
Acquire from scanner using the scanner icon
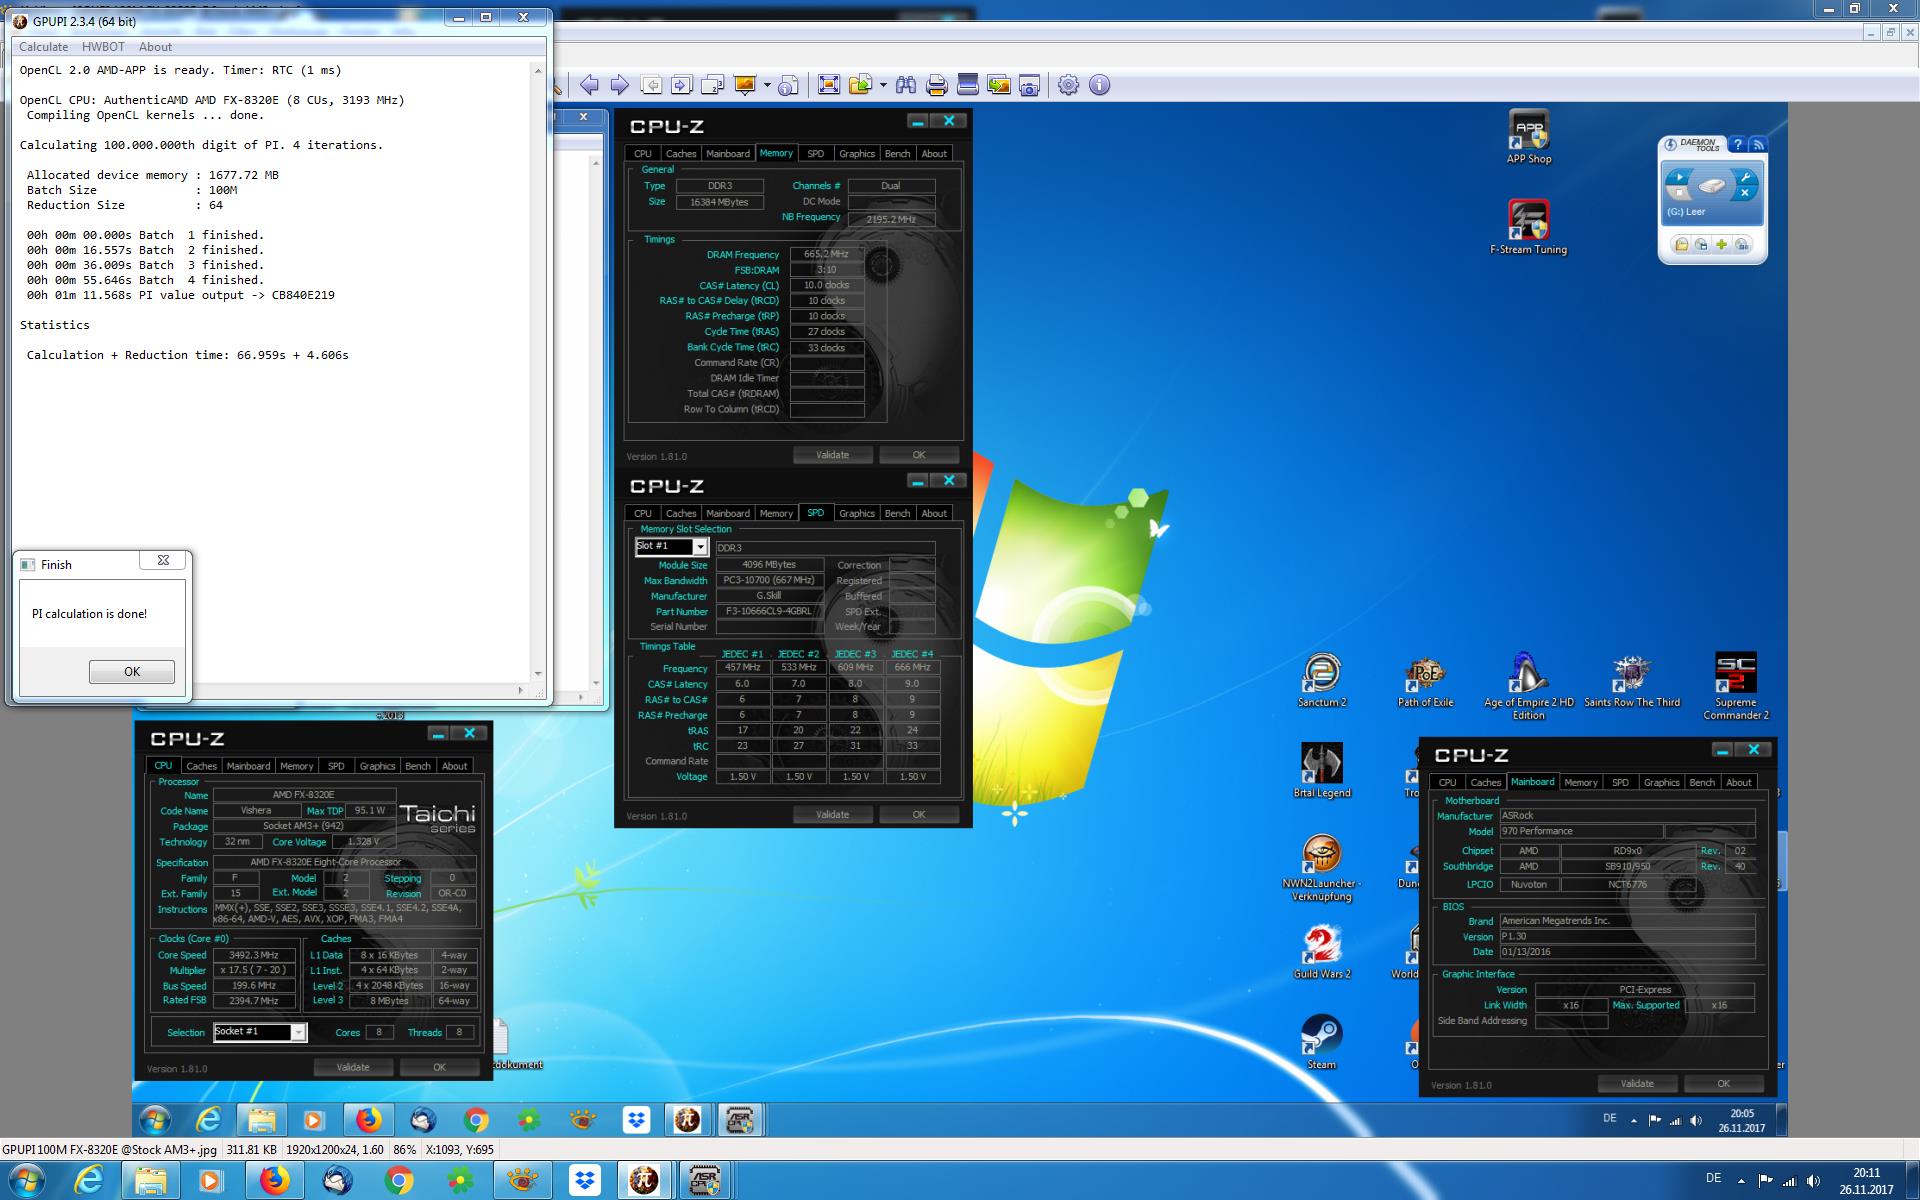click(967, 85)
